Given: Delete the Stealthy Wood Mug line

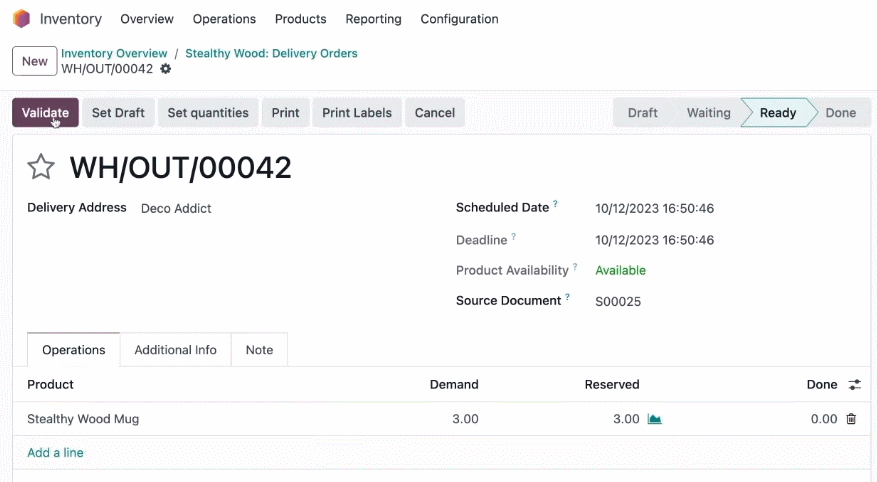Looking at the screenshot, I should click(851, 419).
